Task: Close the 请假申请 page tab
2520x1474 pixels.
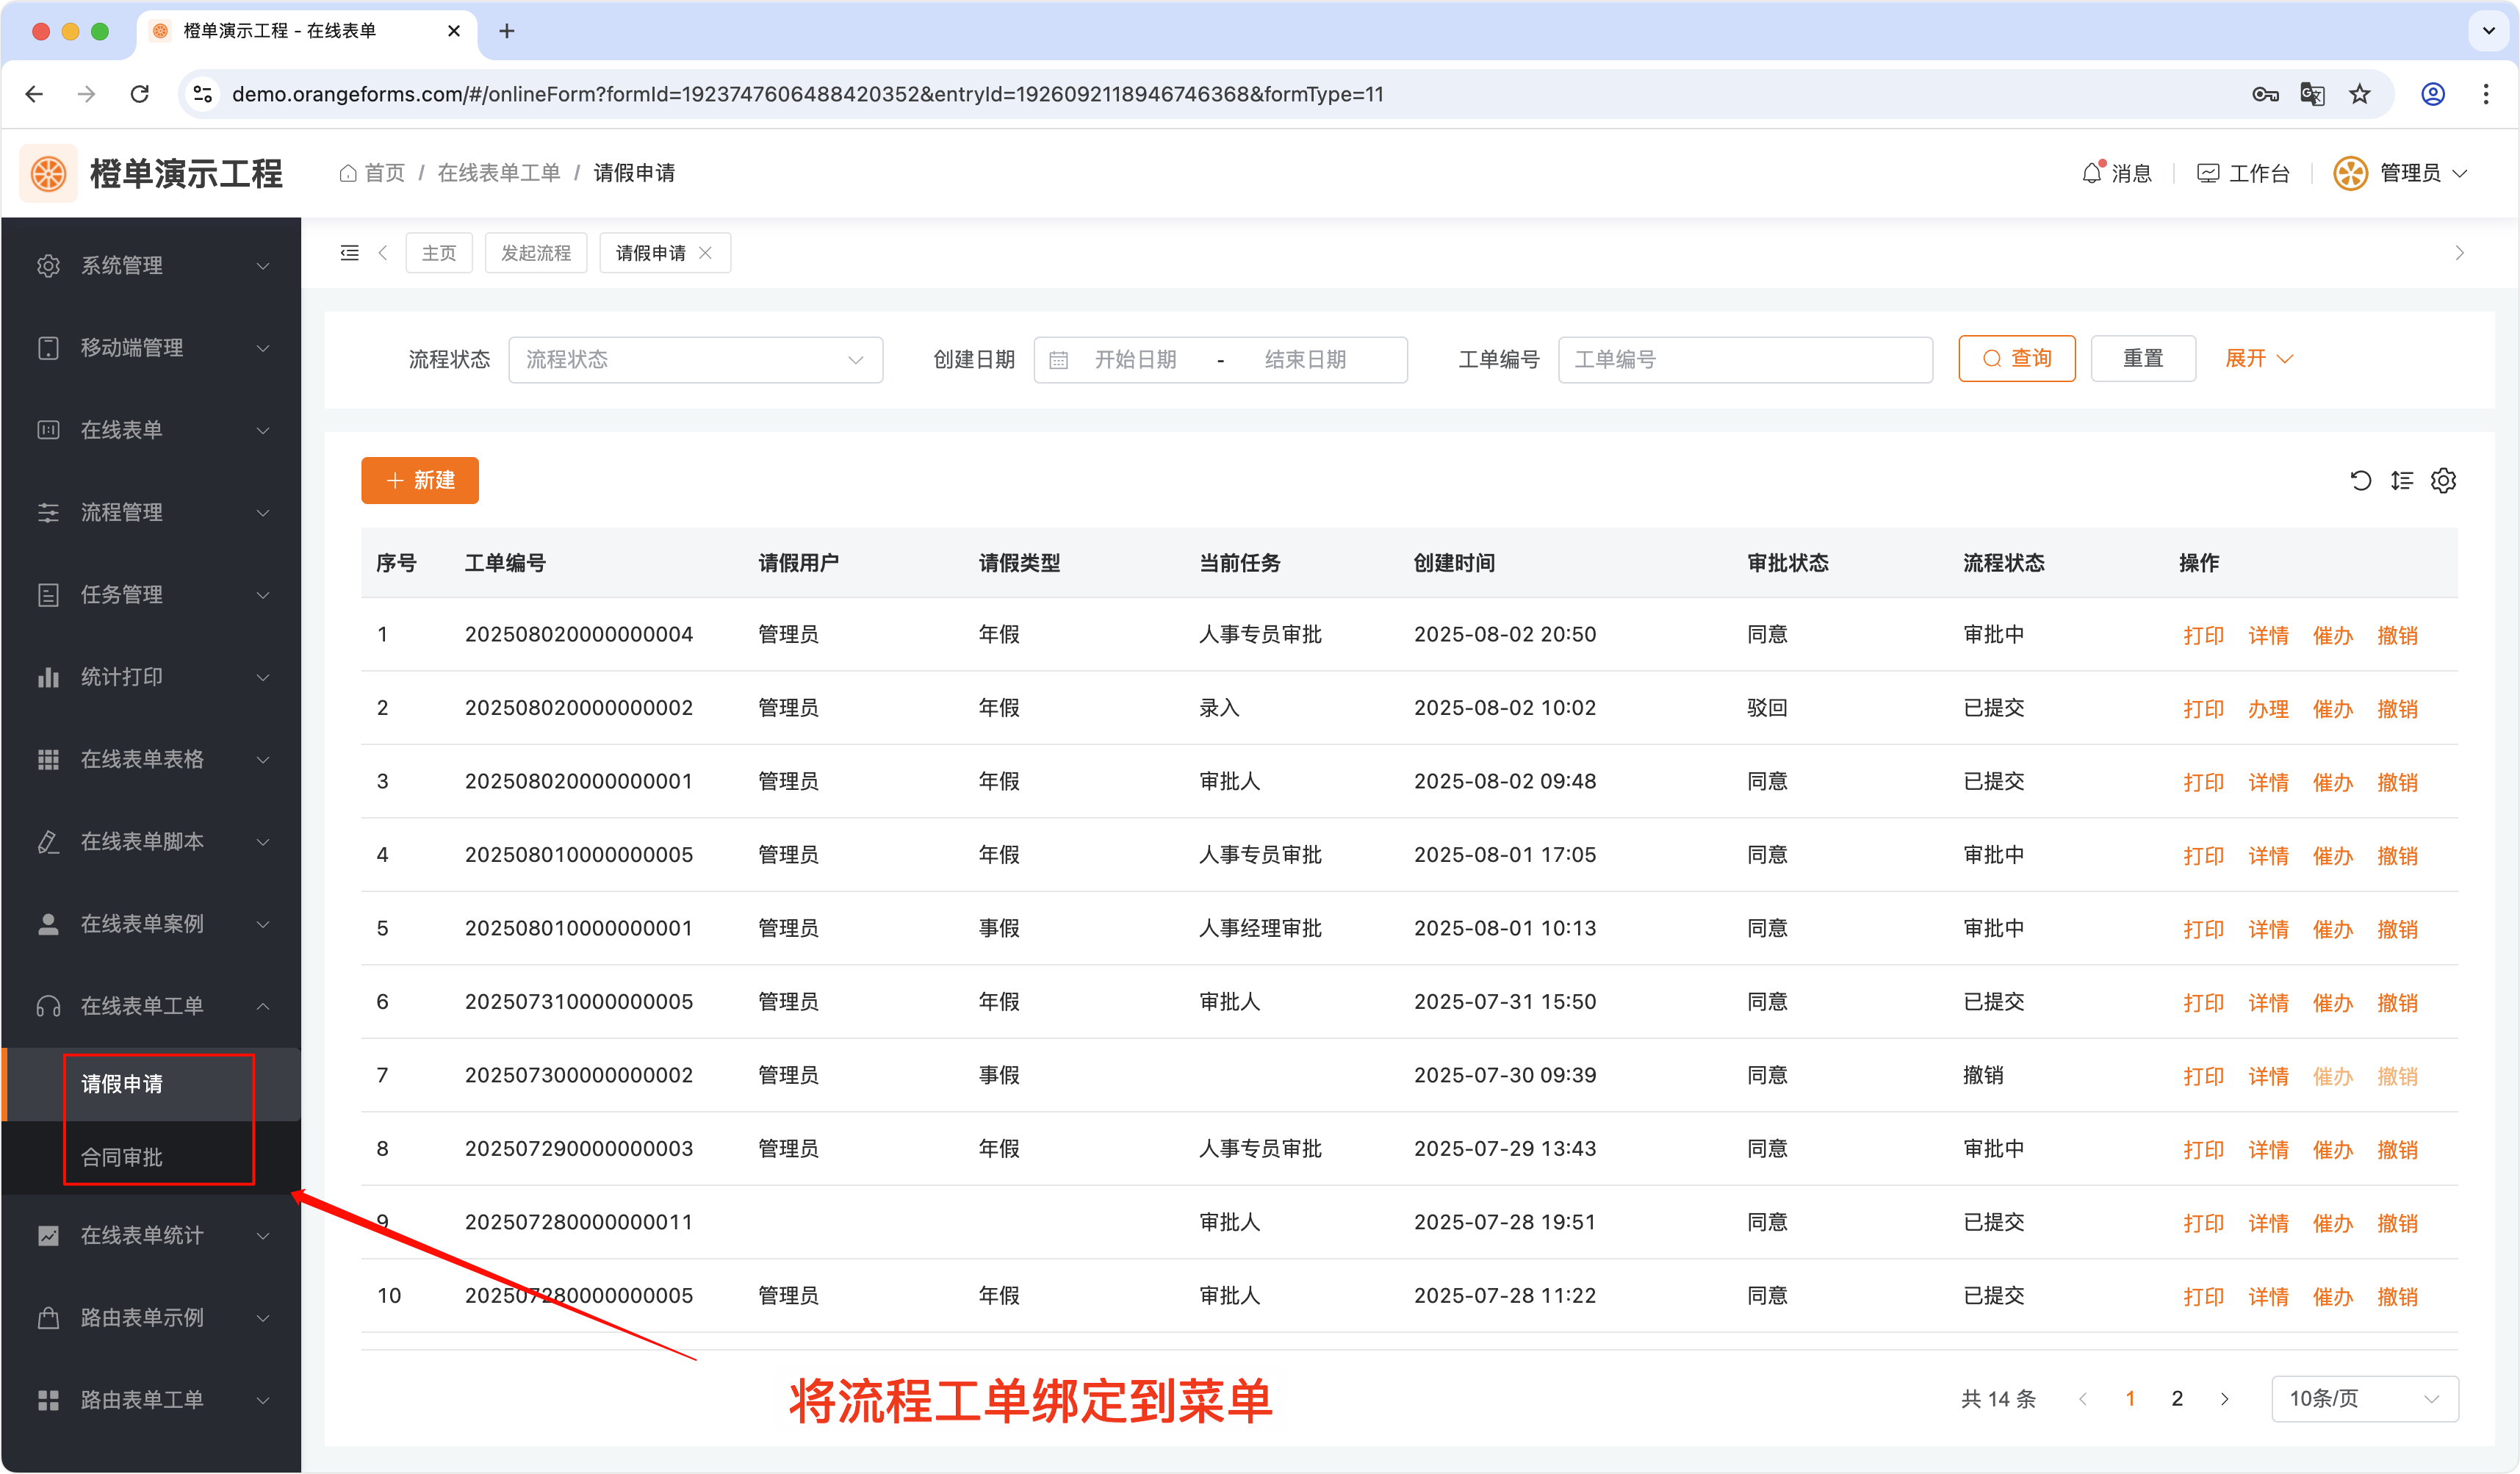Action: click(x=706, y=253)
